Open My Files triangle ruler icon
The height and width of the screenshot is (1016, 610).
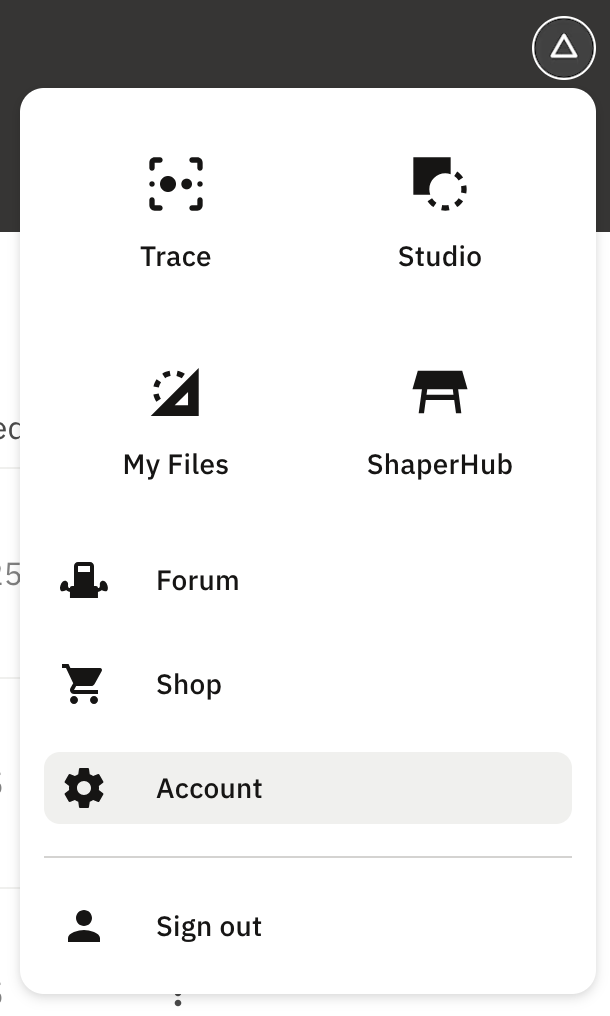click(x=176, y=392)
